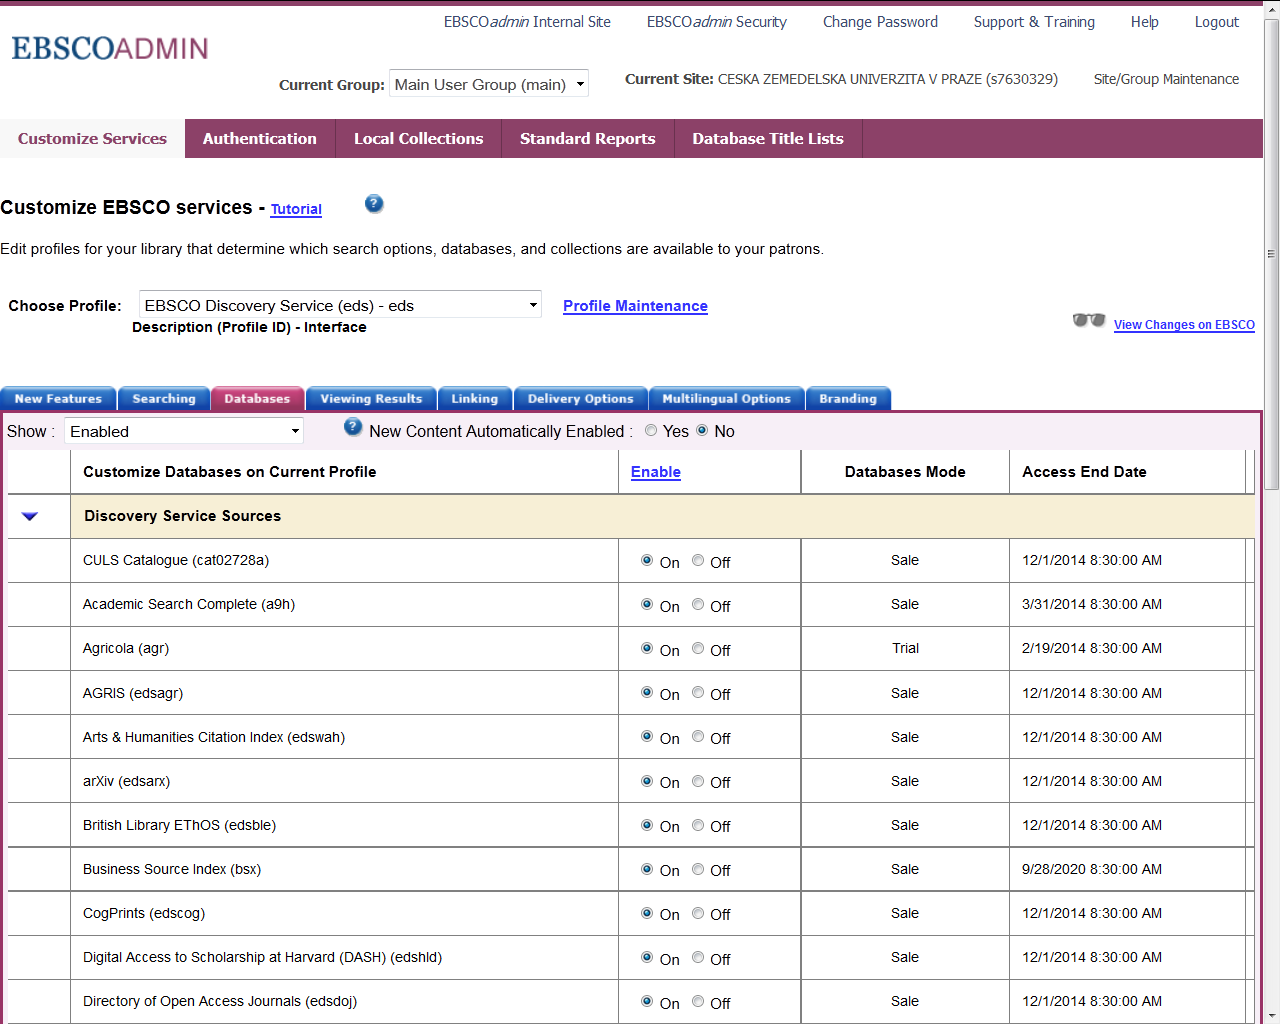1280x1024 pixels.
Task: Click the EBSCOADMIN logo
Action: (x=110, y=48)
